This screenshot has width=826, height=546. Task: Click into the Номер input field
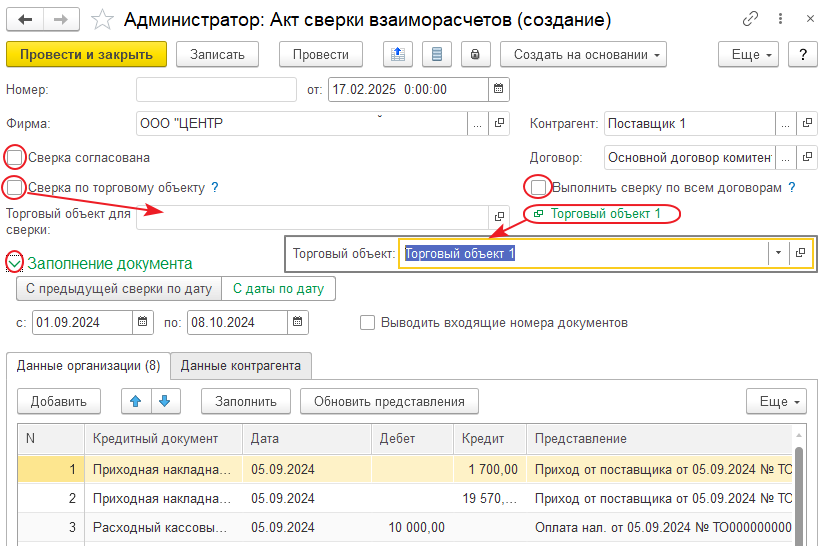click(216, 90)
